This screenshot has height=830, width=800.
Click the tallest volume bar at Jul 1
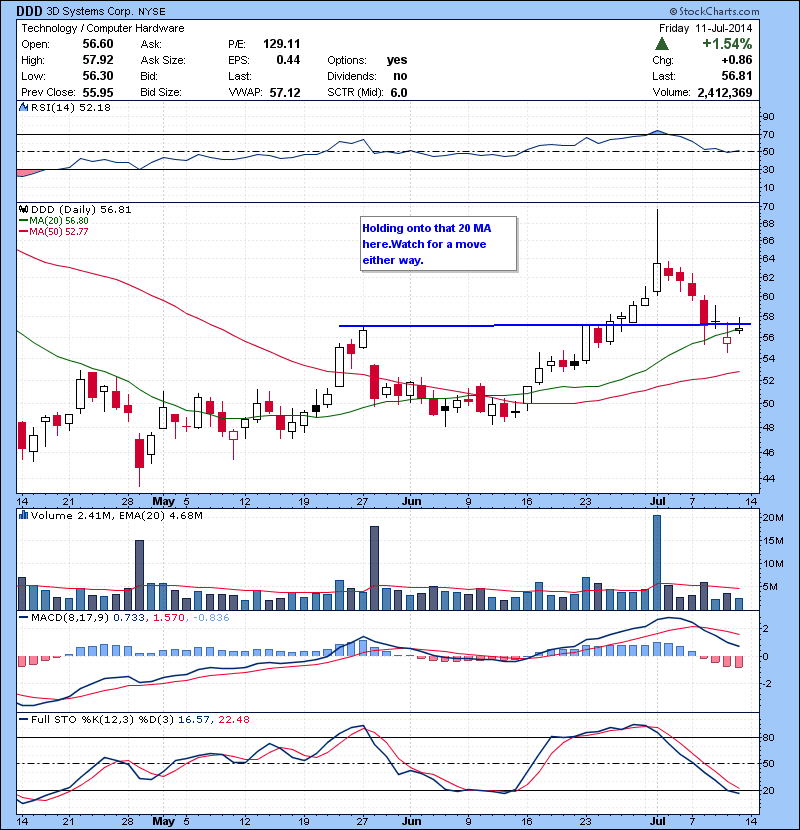[657, 562]
